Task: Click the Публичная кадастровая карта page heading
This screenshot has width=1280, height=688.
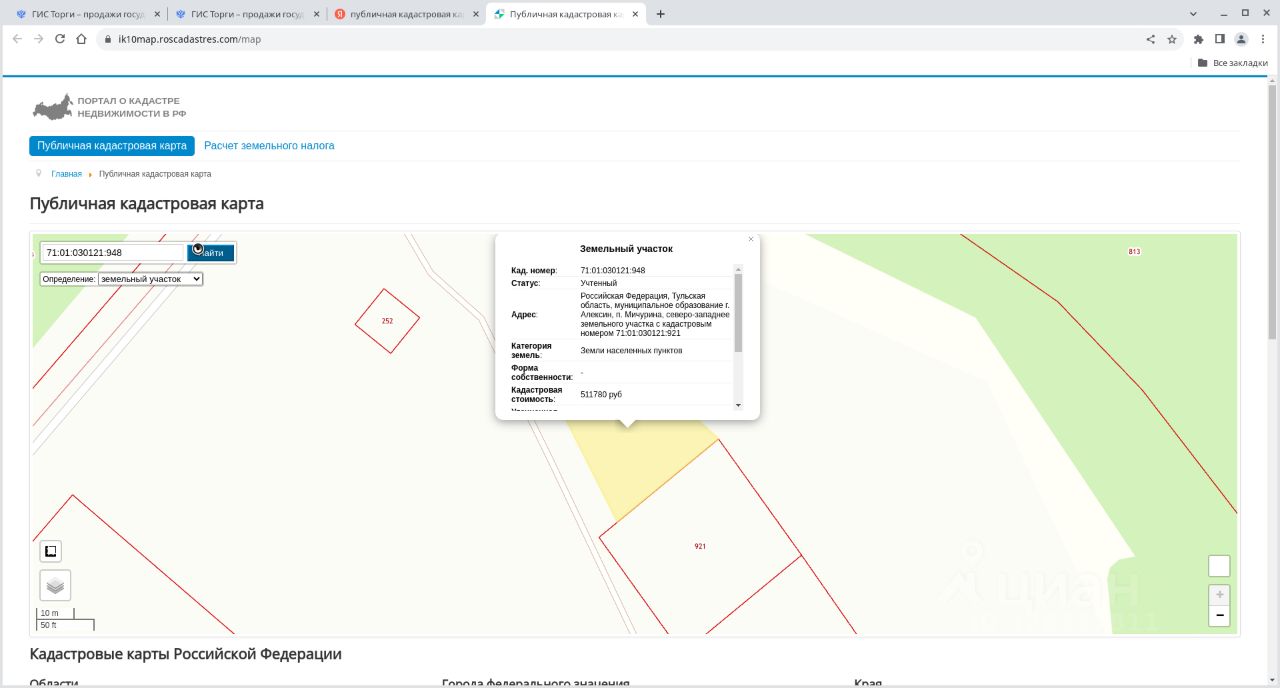Action: 147,204
